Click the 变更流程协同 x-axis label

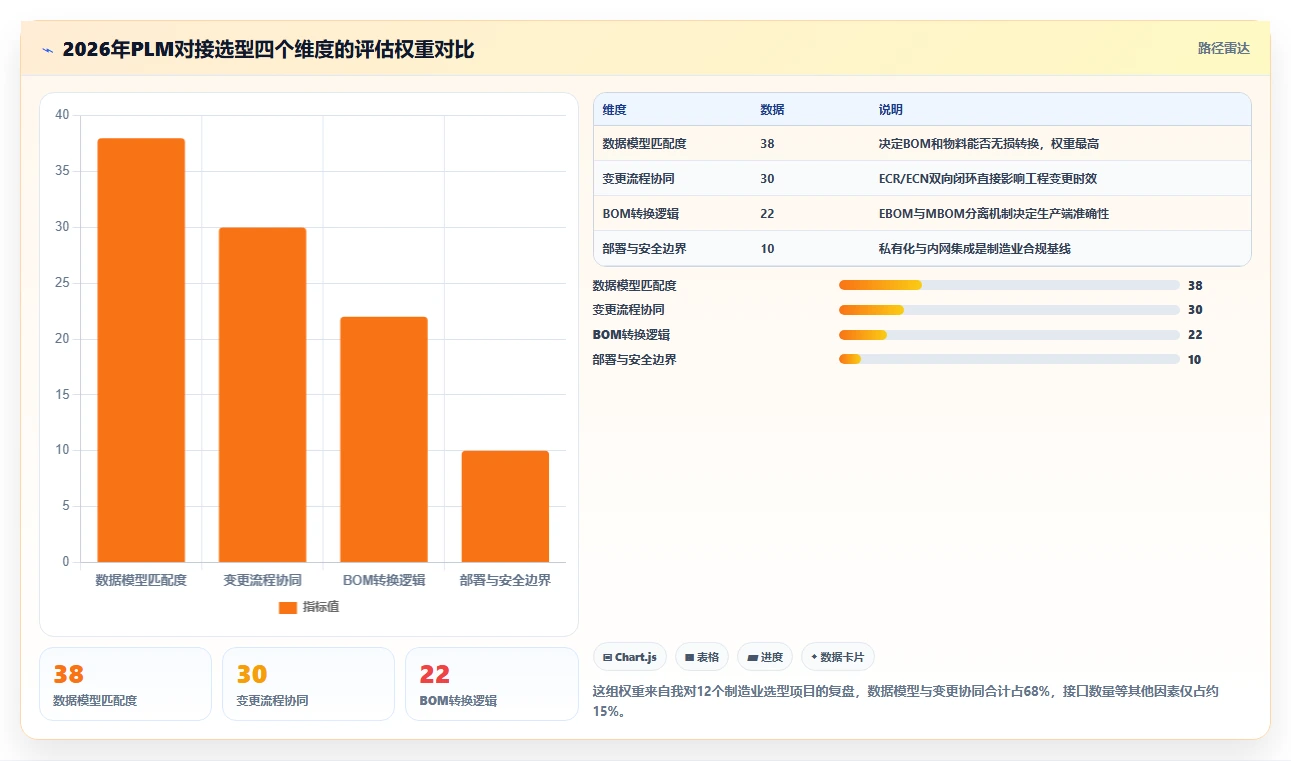pyautogui.click(x=262, y=580)
